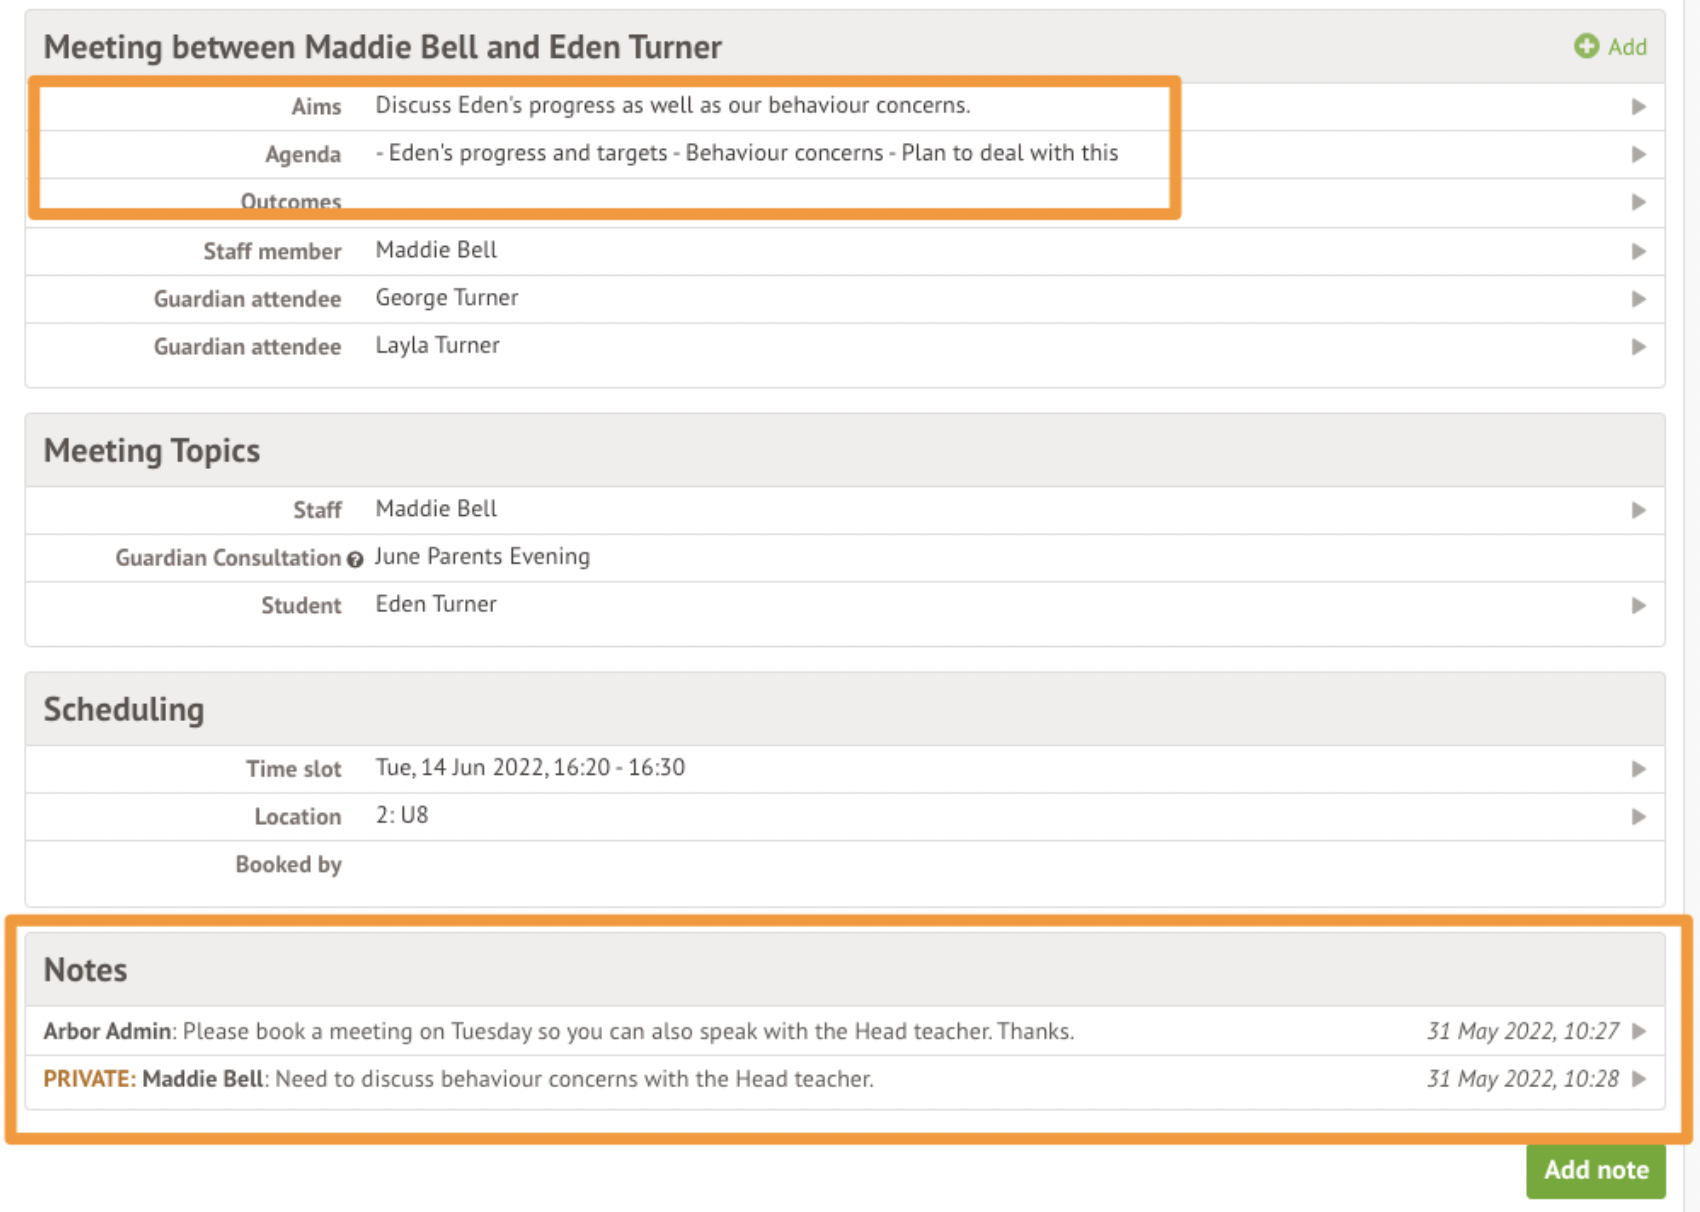1700x1212 pixels.
Task: Click the green plus Add icon
Action: 1586,46
